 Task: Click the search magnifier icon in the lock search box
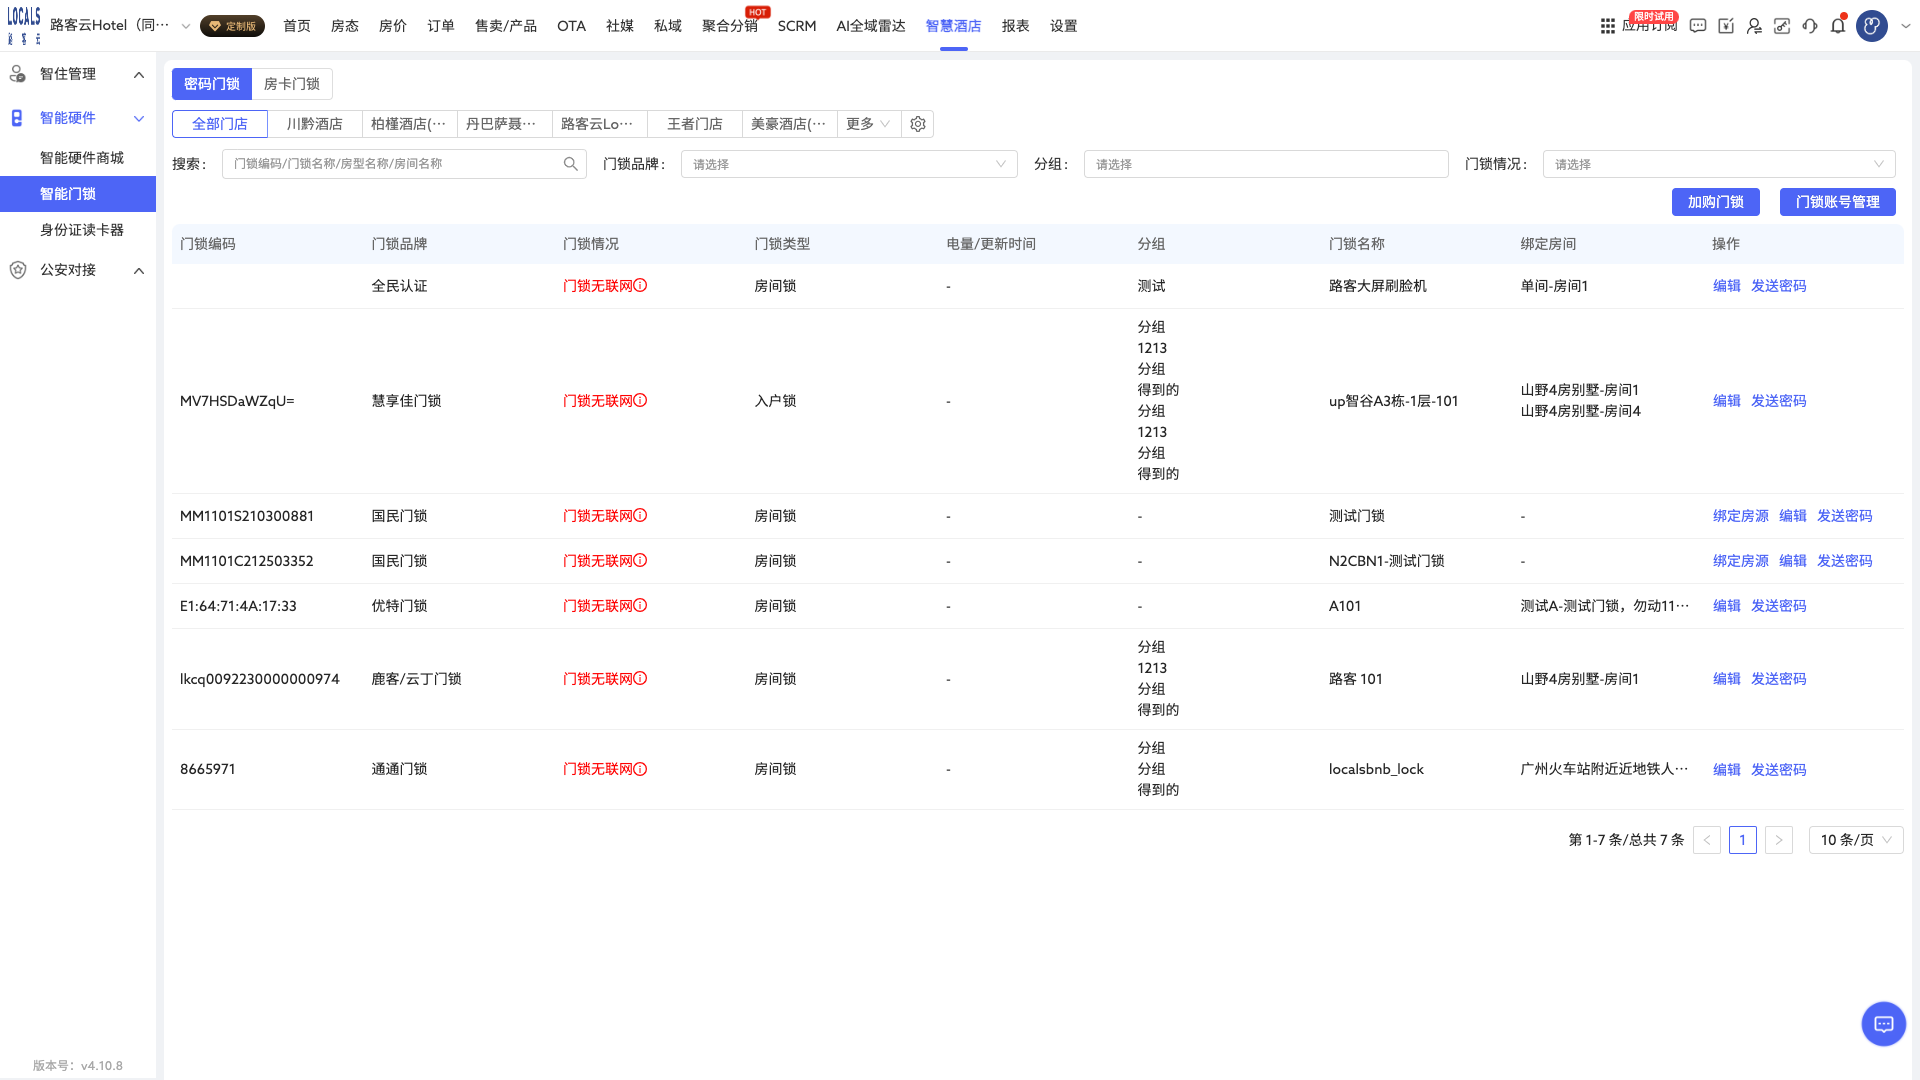click(570, 164)
